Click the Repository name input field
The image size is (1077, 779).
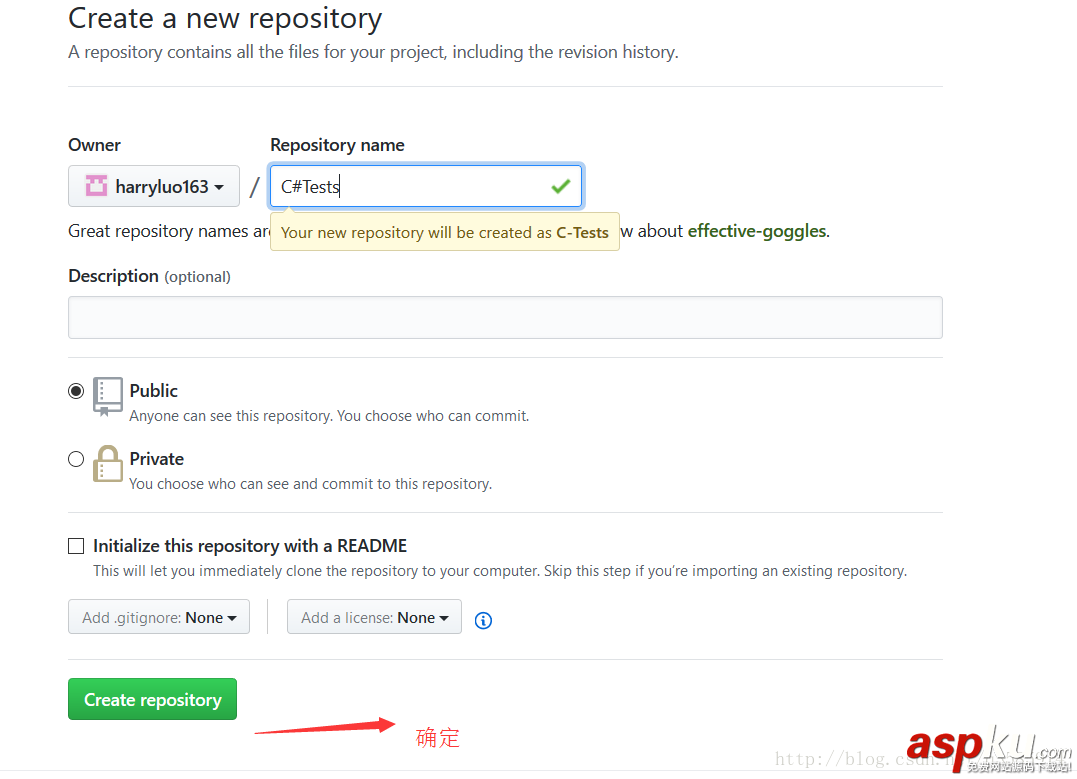tap(410, 186)
